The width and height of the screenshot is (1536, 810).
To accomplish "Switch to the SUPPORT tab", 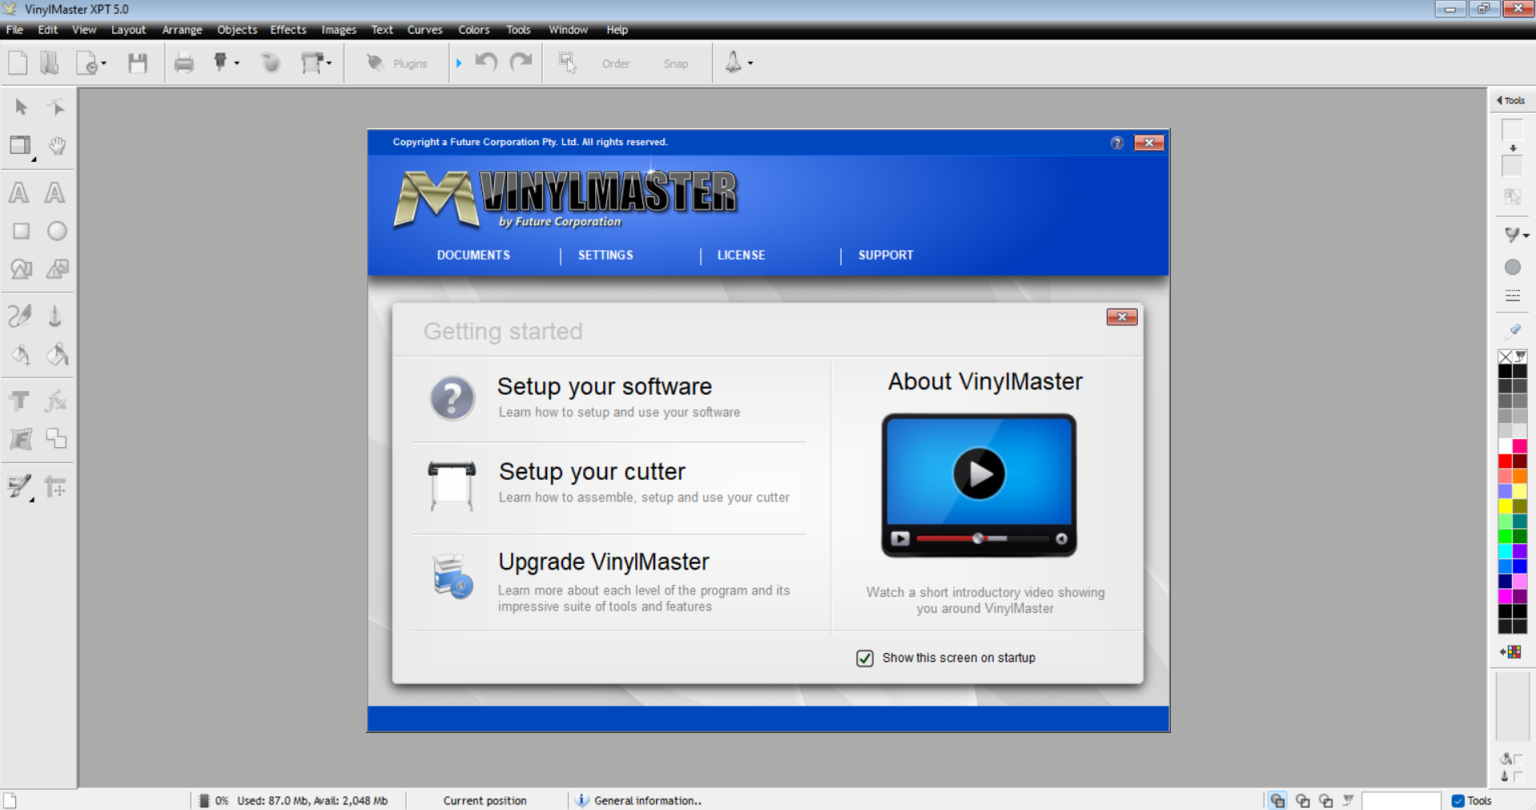I will (x=886, y=255).
